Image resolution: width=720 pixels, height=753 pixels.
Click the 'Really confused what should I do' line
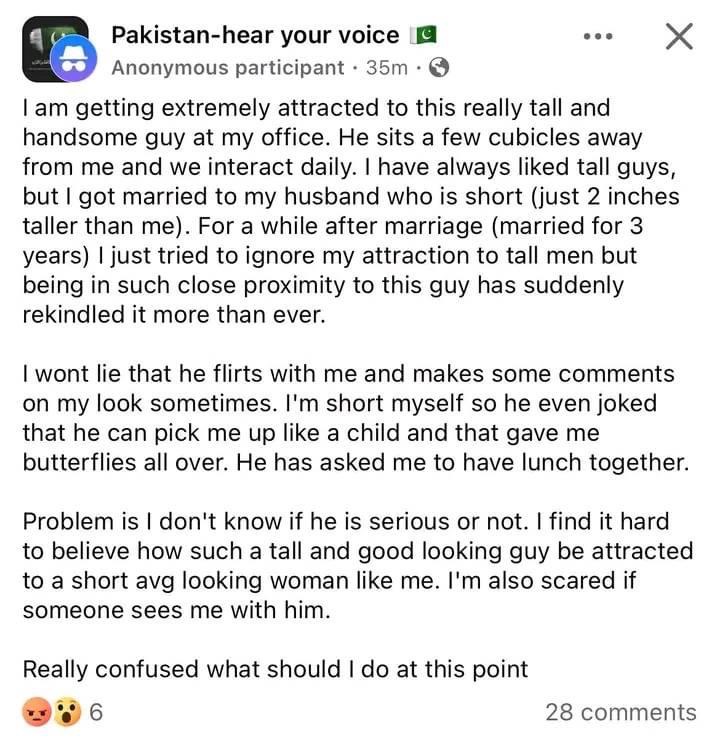pos(275,669)
